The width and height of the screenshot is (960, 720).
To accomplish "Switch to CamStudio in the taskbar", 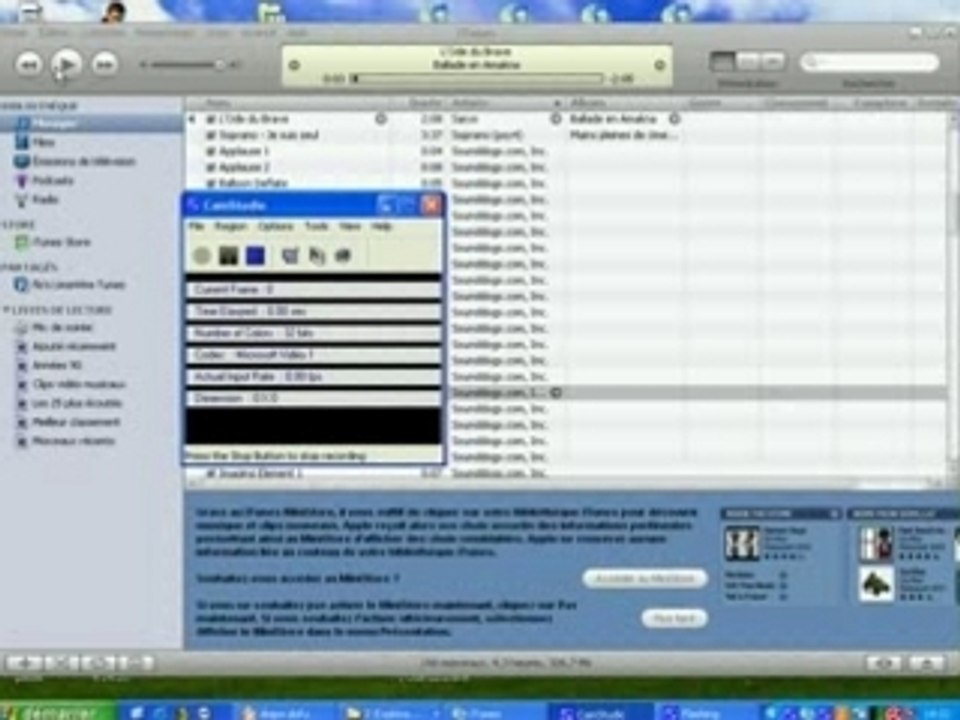I will click(597, 713).
